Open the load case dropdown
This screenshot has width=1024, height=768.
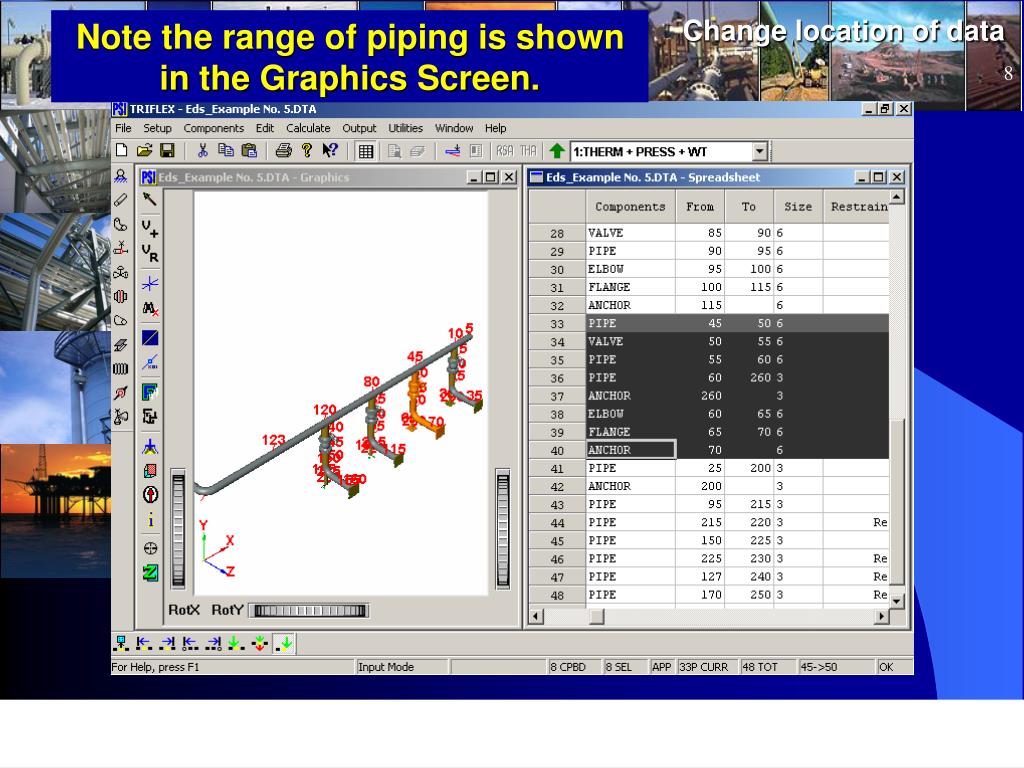[x=759, y=152]
